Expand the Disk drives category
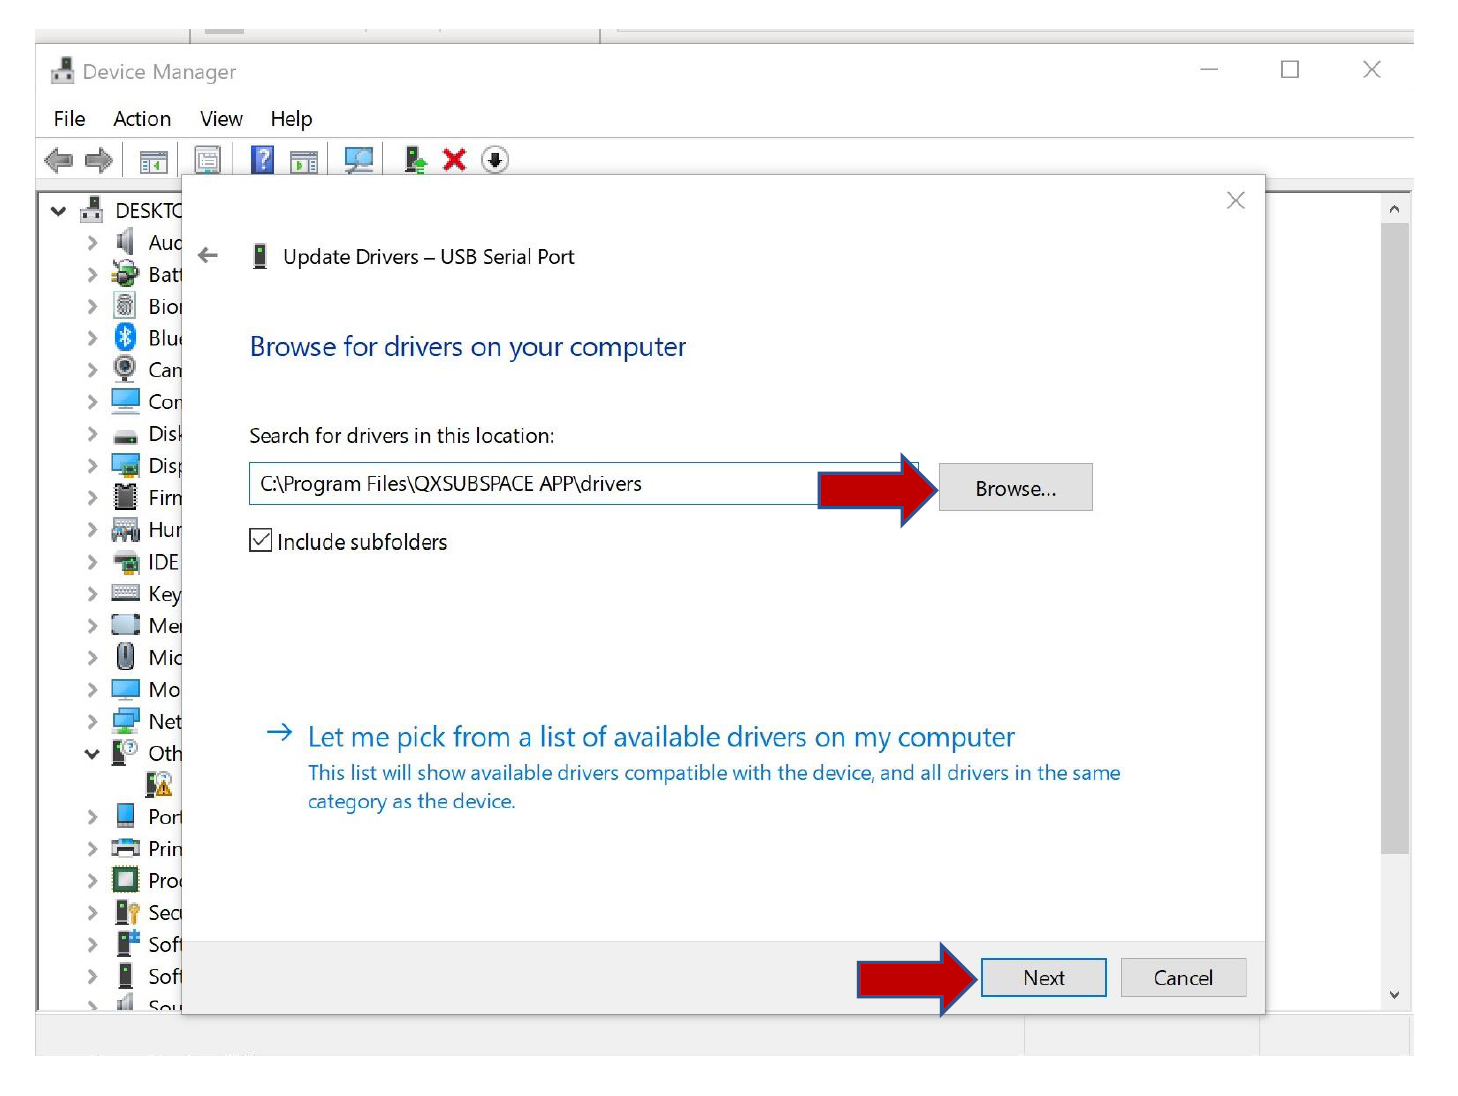The image size is (1458, 1096). pos(90,433)
